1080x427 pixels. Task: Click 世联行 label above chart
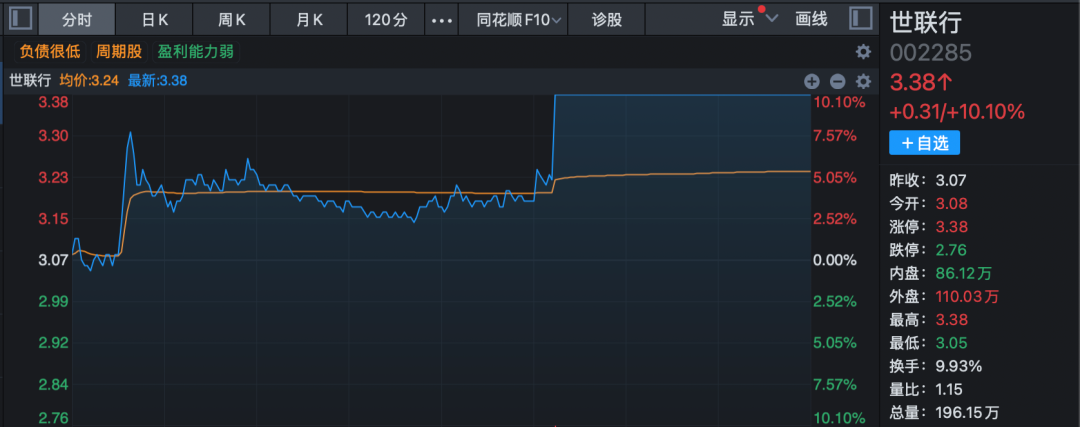(30, 81)
